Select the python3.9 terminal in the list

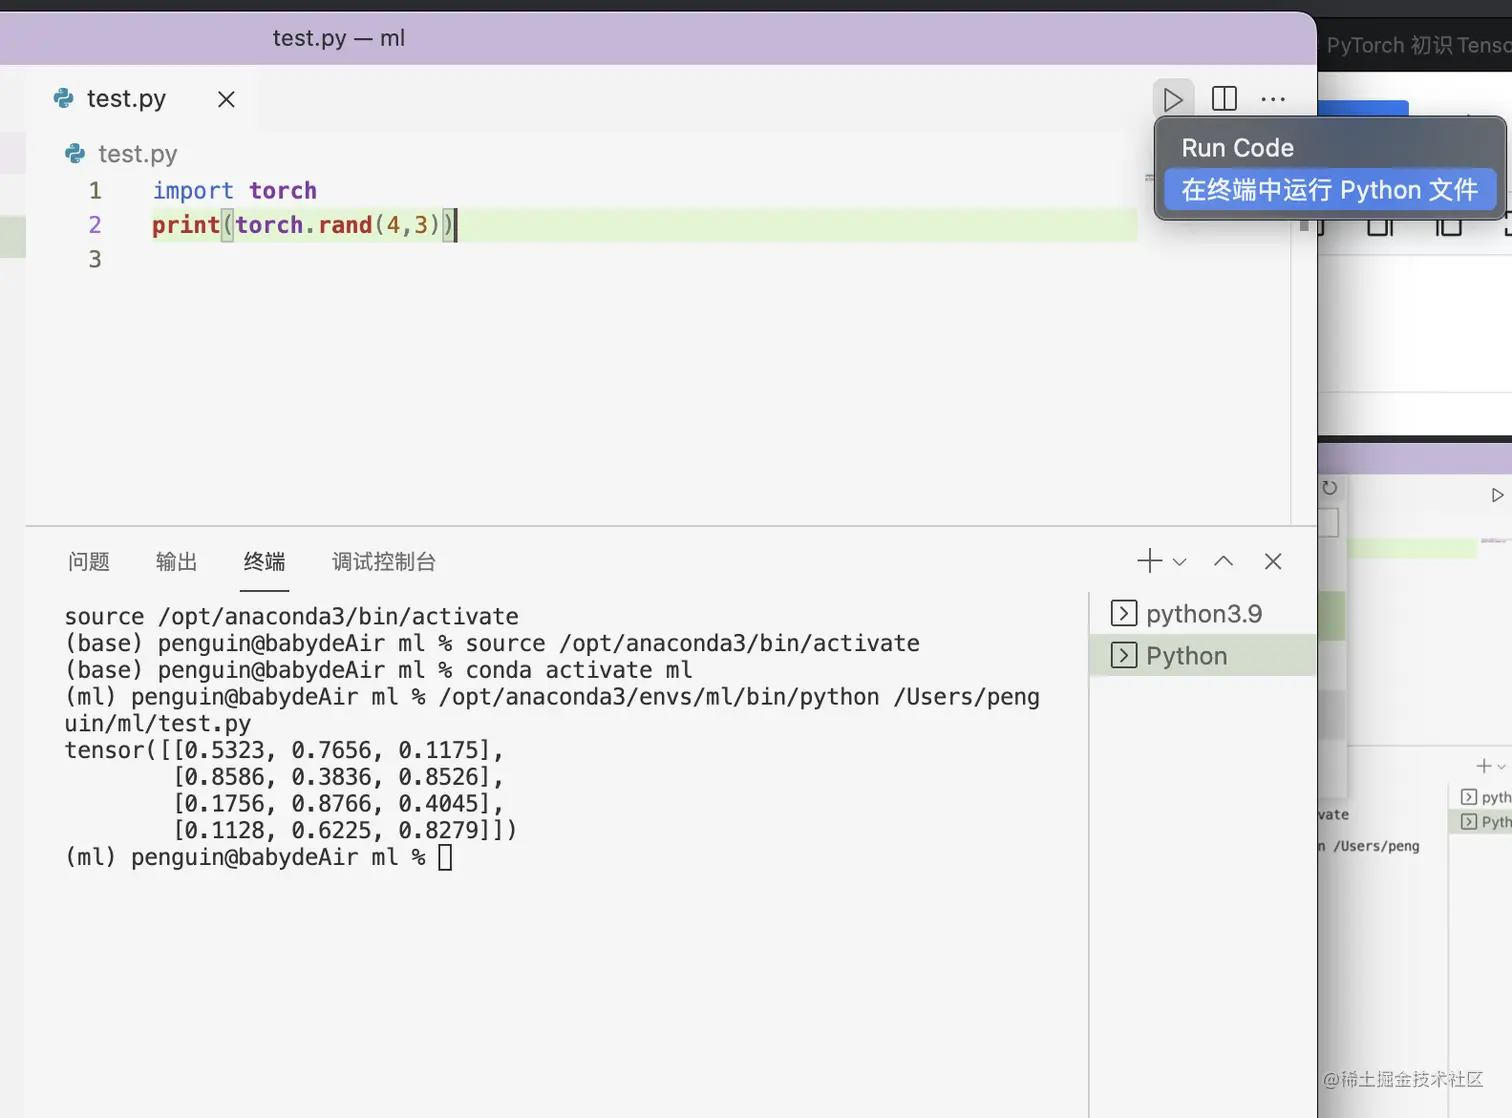(x=1202, y=613)
